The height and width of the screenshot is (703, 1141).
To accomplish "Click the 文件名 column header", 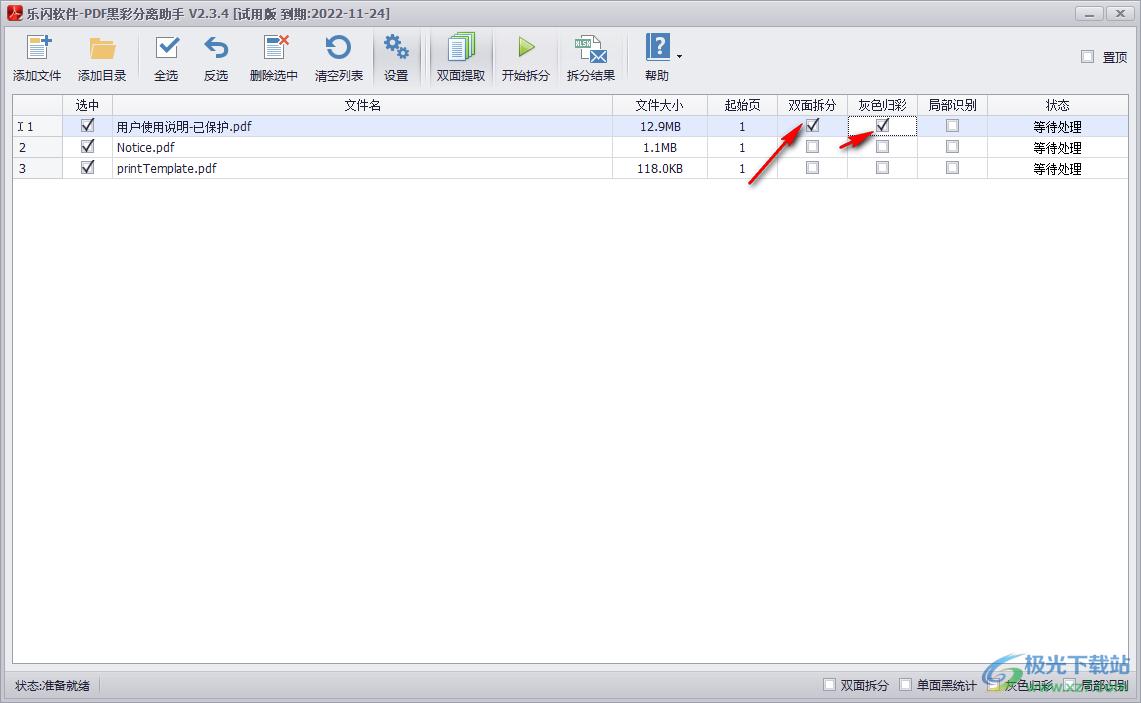I will (362, 105).
